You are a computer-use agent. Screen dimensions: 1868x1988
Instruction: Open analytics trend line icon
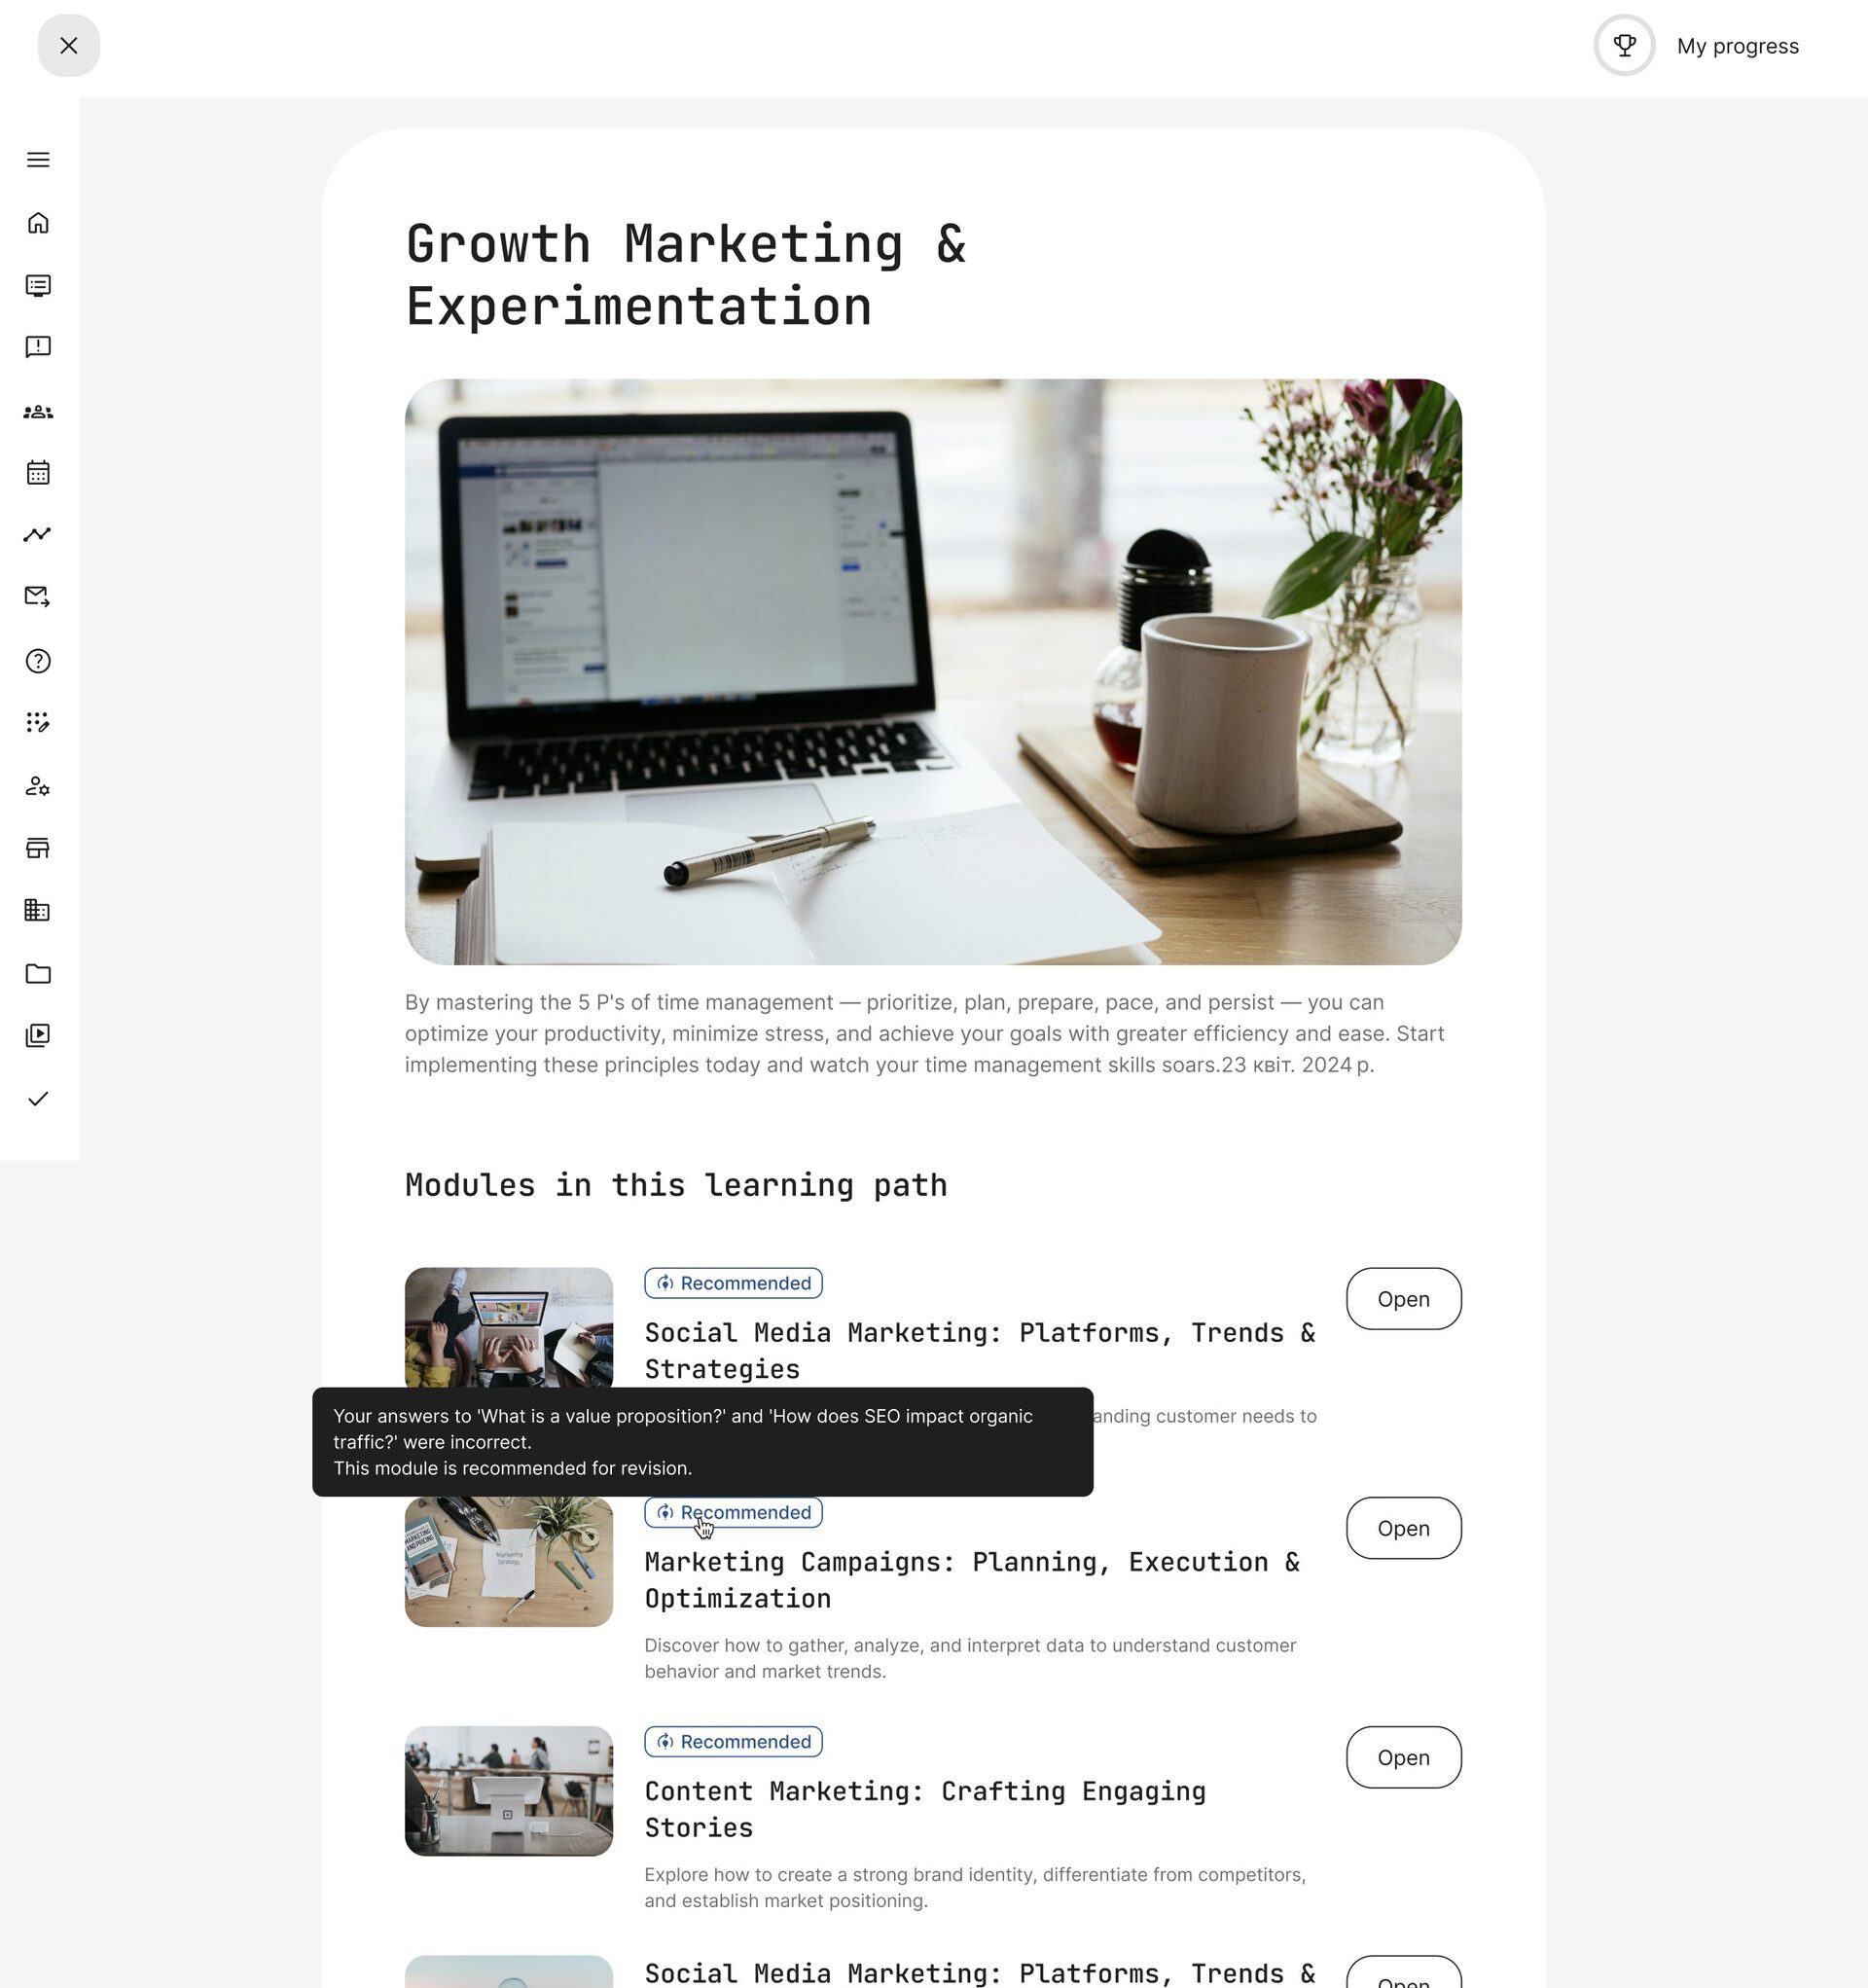tap(38, 534)
